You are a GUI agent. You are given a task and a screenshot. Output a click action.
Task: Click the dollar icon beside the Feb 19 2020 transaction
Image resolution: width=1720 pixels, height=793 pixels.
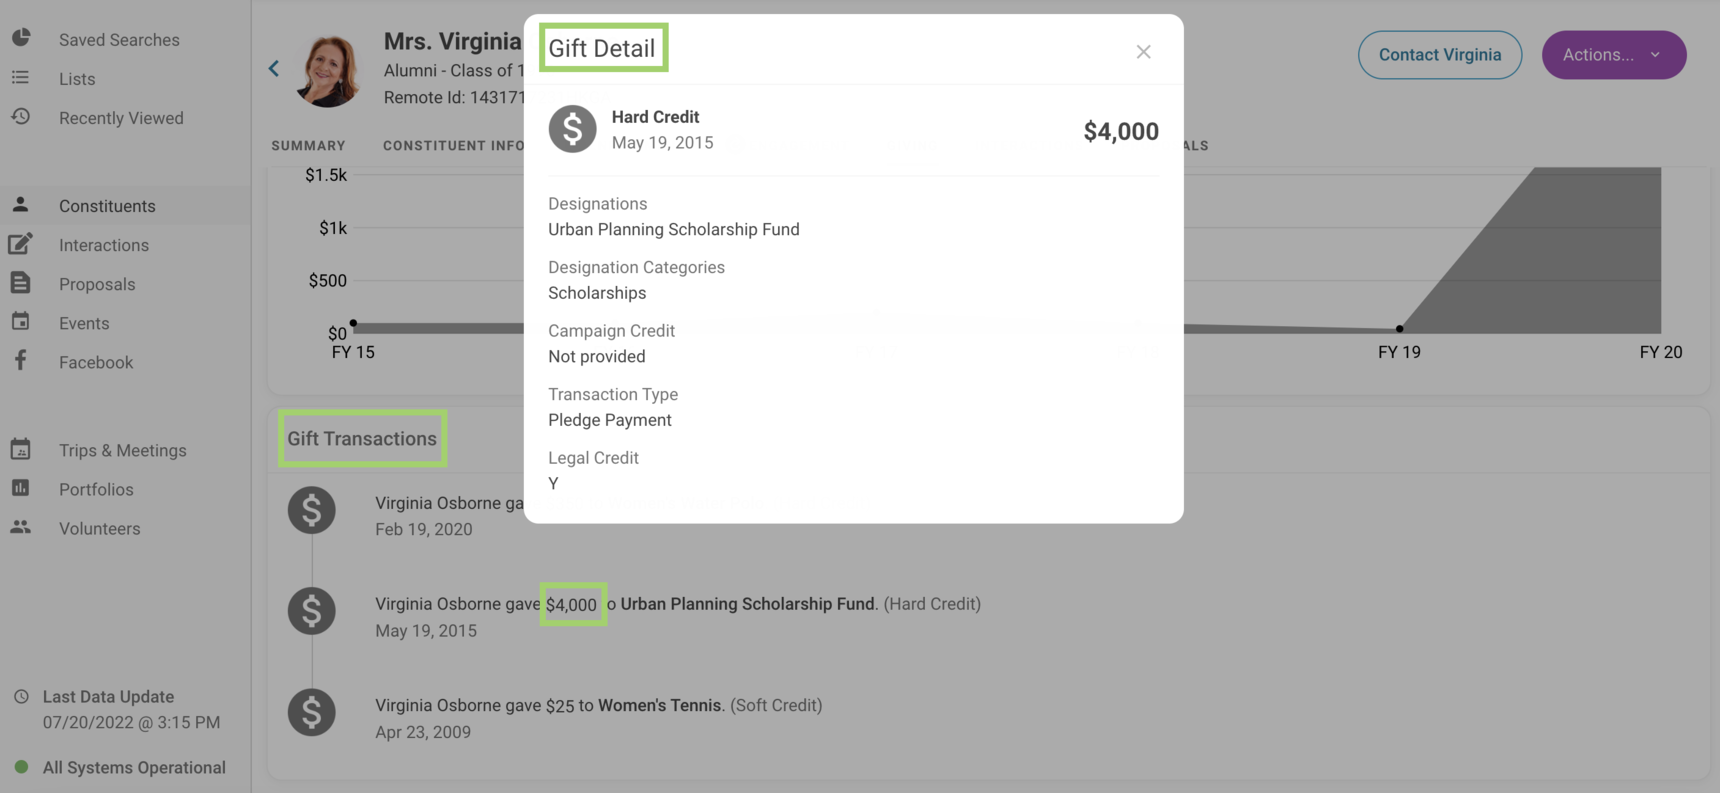coord(312,510)
